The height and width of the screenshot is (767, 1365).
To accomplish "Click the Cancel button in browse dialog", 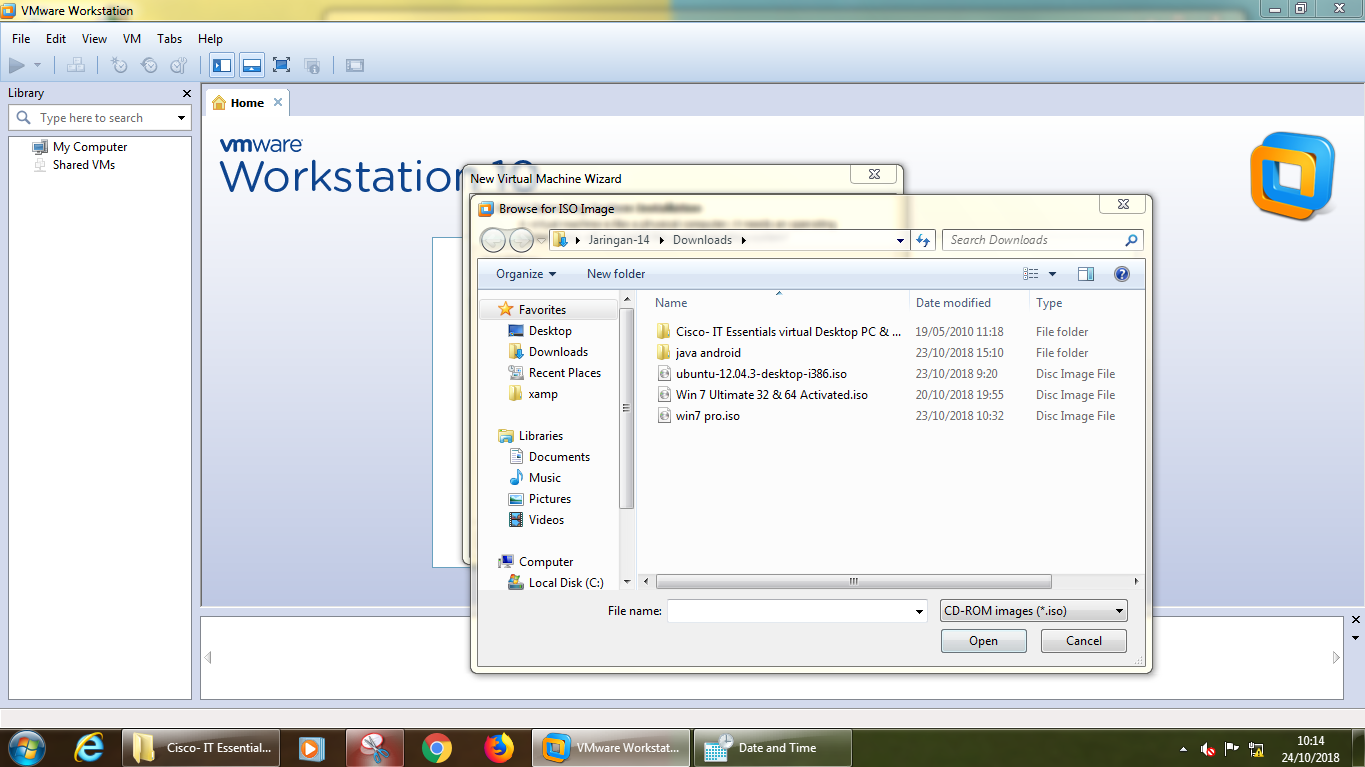I will pos(1083,641).
